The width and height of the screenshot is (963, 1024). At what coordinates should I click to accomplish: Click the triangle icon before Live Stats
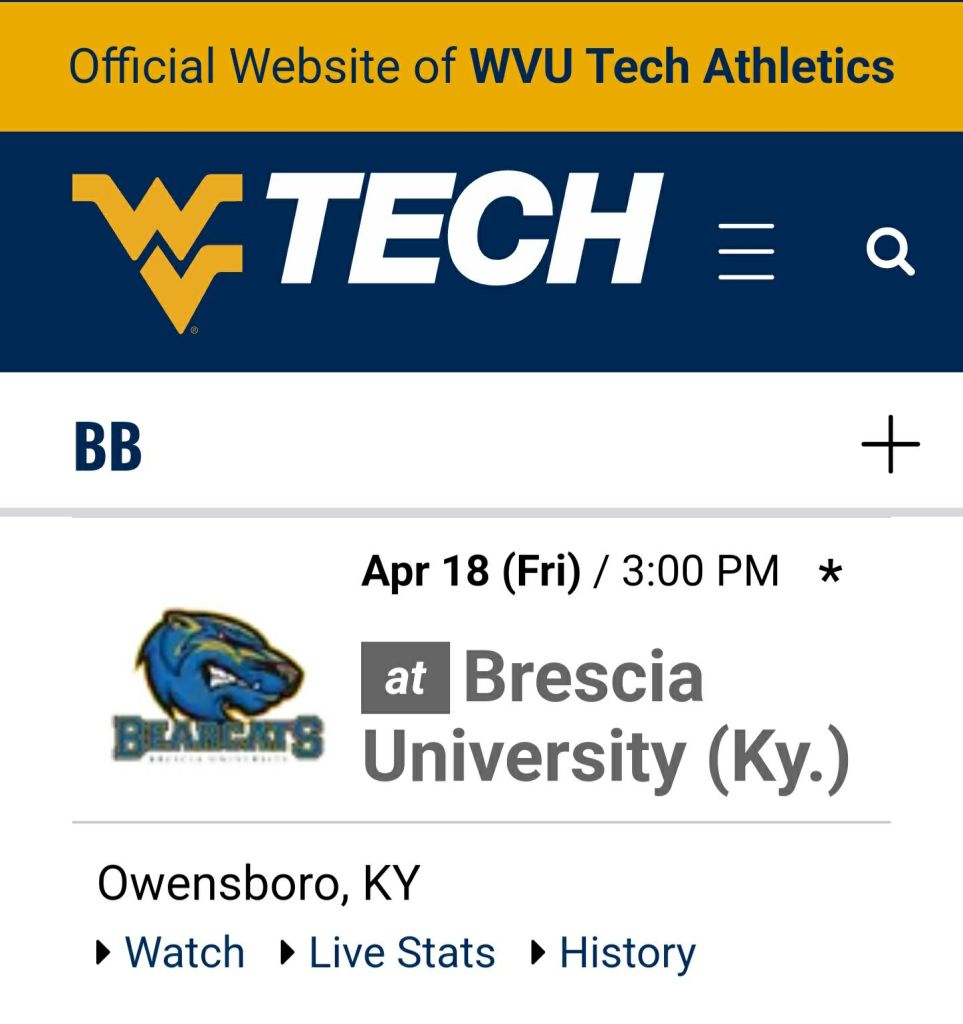click(x=288, y=953)
